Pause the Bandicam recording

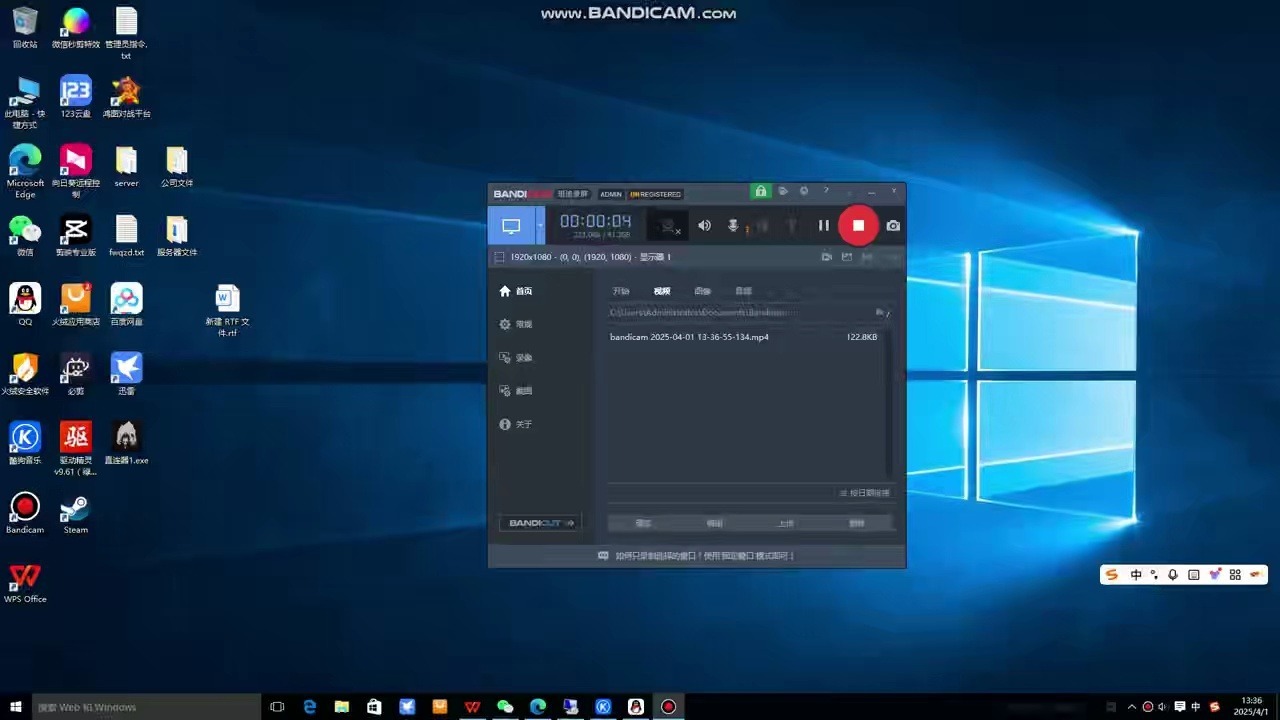click(x=823, y=226)
